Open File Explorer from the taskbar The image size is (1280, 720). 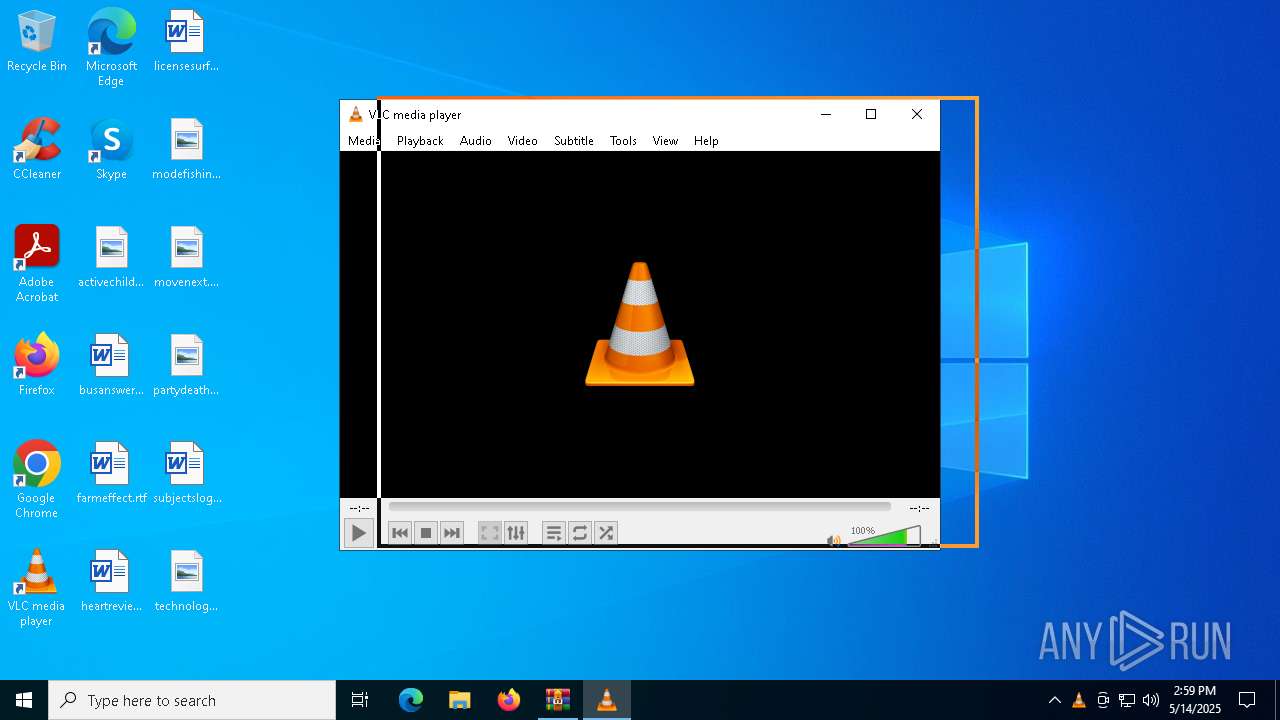(x=460, y=700)
